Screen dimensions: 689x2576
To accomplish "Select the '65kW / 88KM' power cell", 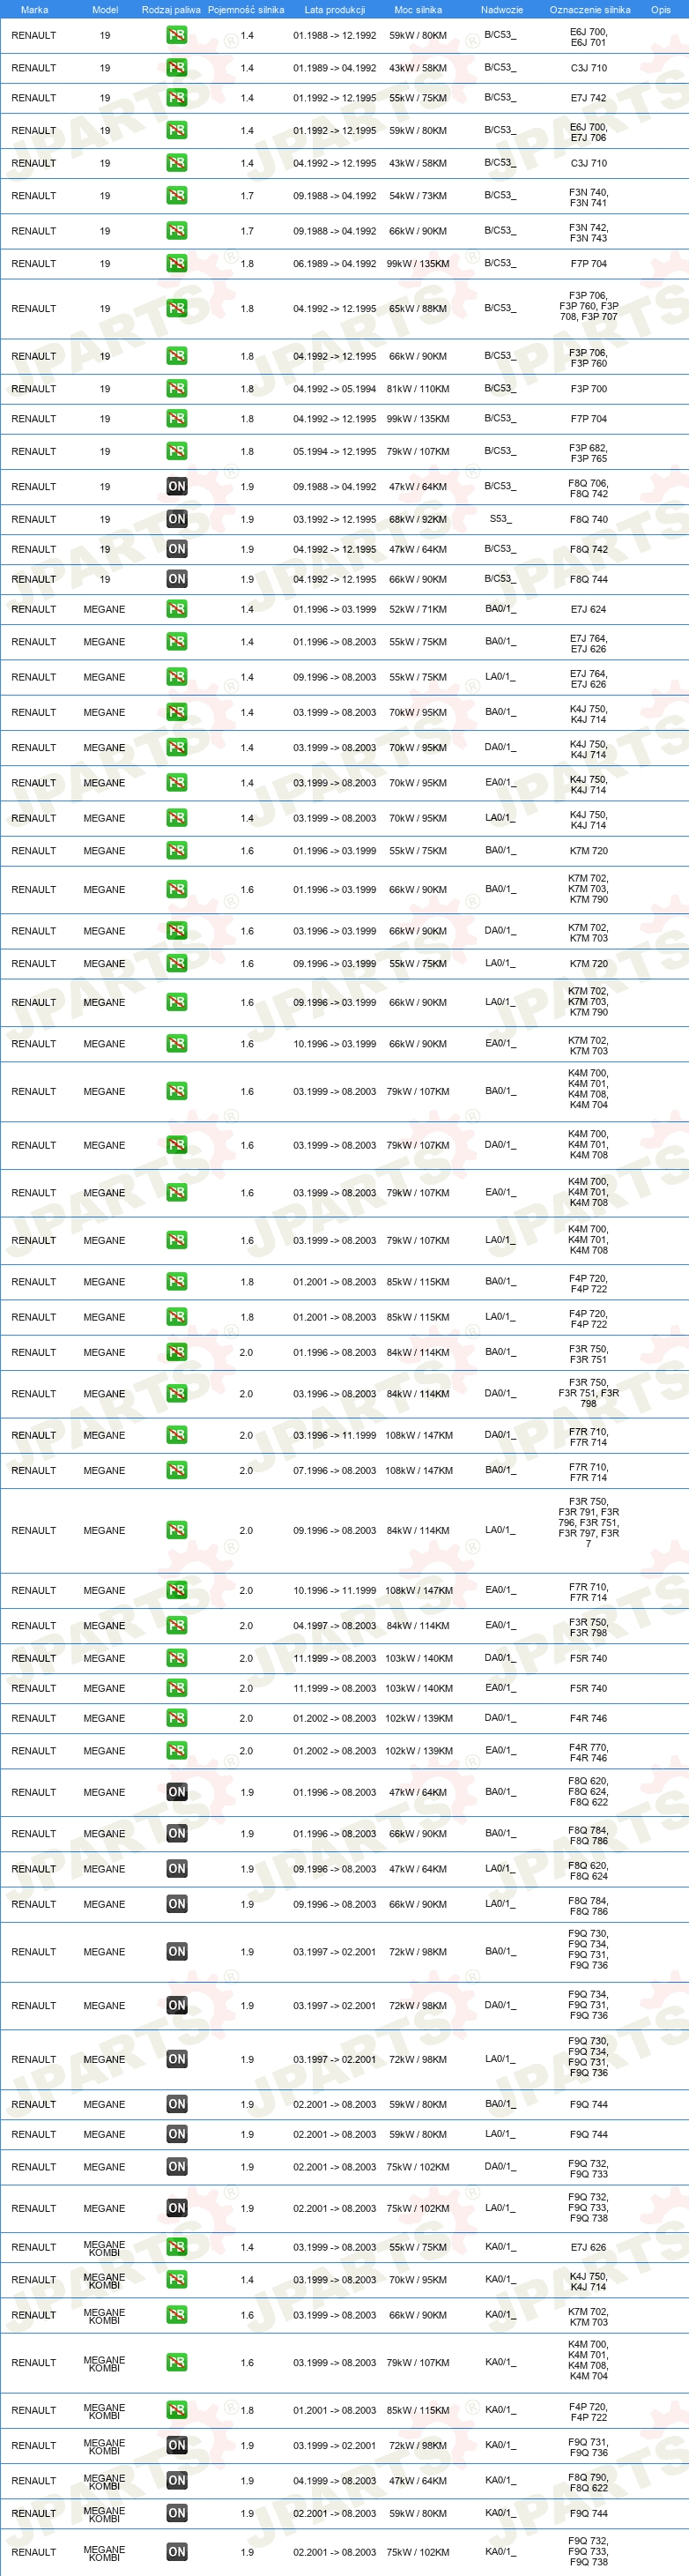I will click(418, 309).
